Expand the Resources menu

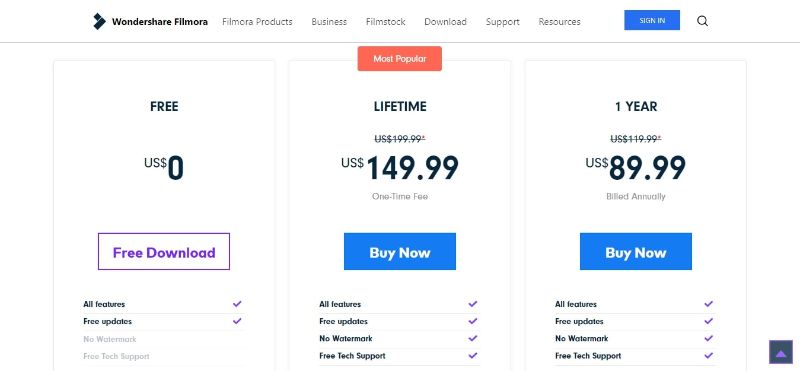[x=559, y=21]
